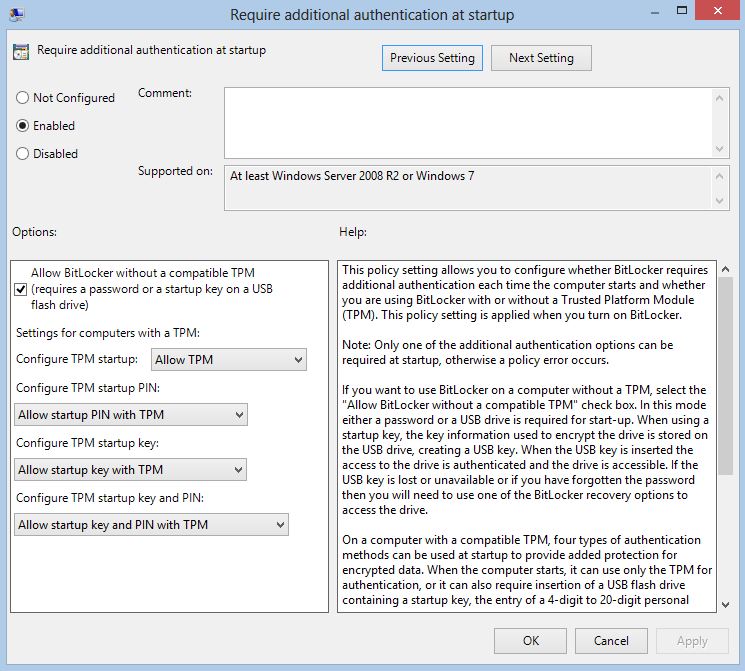Click the Cancel button
Image resolution: width=745 pixels, height=671 pixels.
(611, 641)
